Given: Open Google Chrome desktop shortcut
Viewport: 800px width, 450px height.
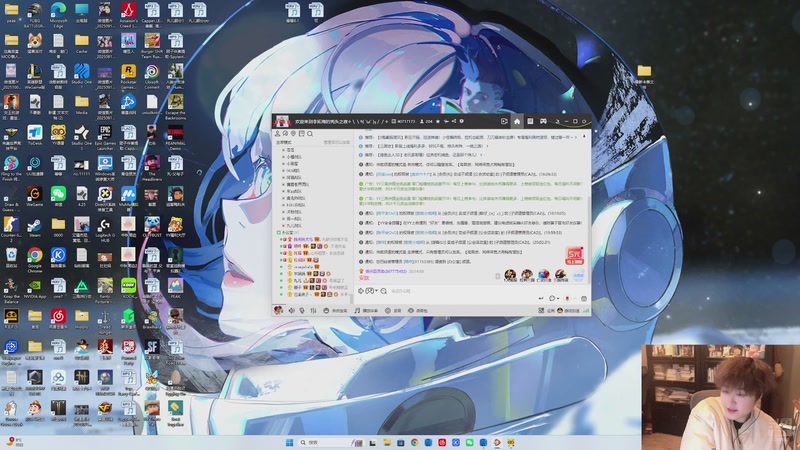Looking at the screenshot, I should 35,259.
